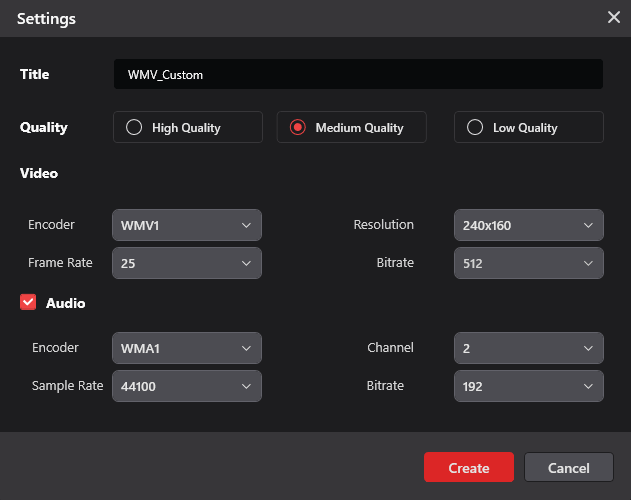This screenshot has height=500, width=631.
Task: Click the red Create button
Action: tap(468, 468)
